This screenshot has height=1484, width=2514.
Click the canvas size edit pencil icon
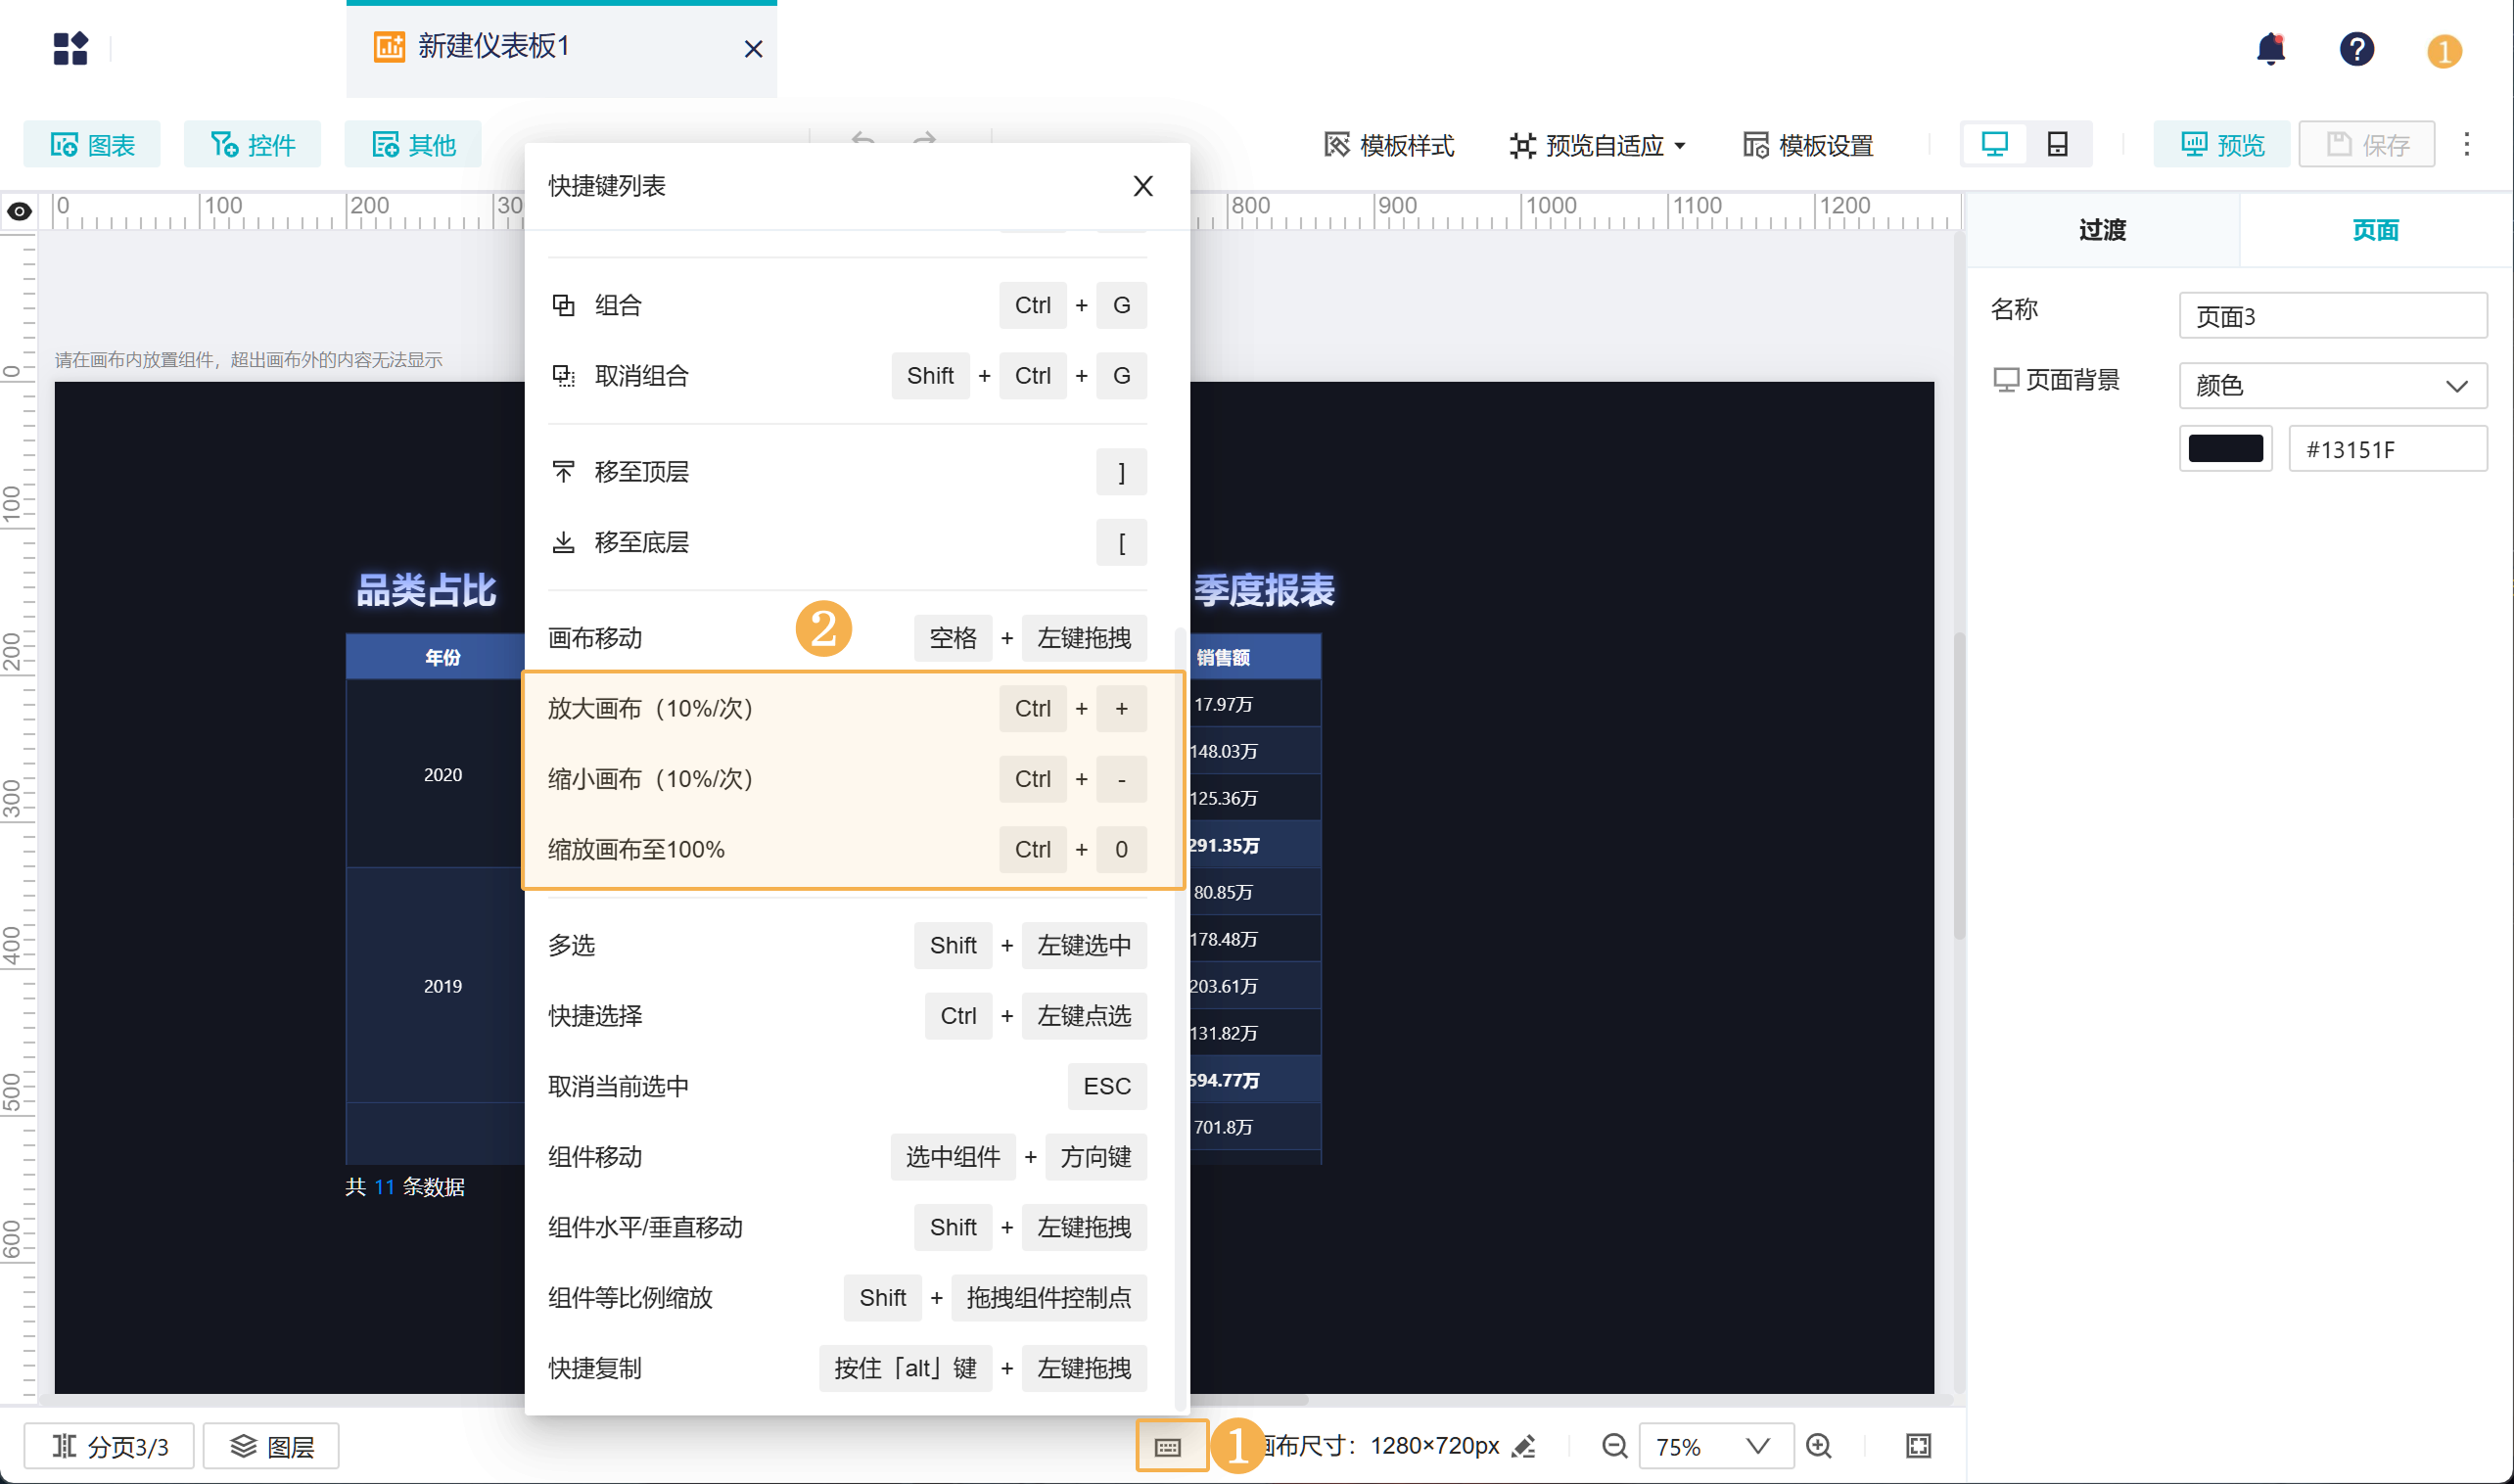(x=1524, y=1446)
